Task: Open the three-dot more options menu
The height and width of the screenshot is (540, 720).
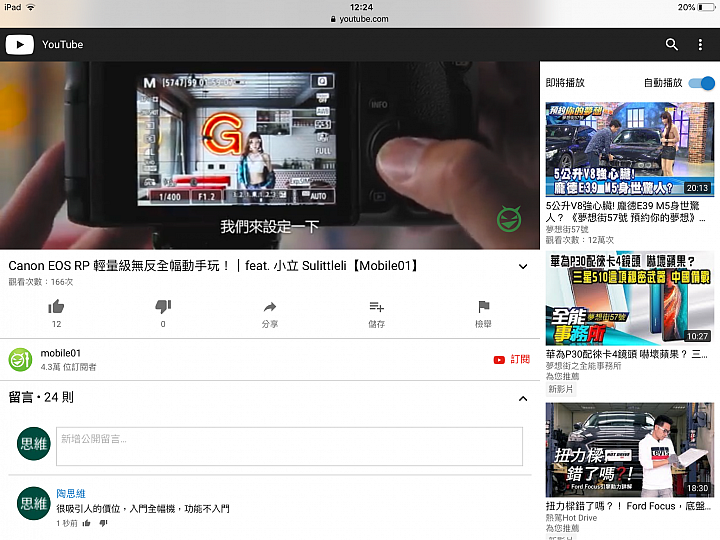Action: pos(700,44)
